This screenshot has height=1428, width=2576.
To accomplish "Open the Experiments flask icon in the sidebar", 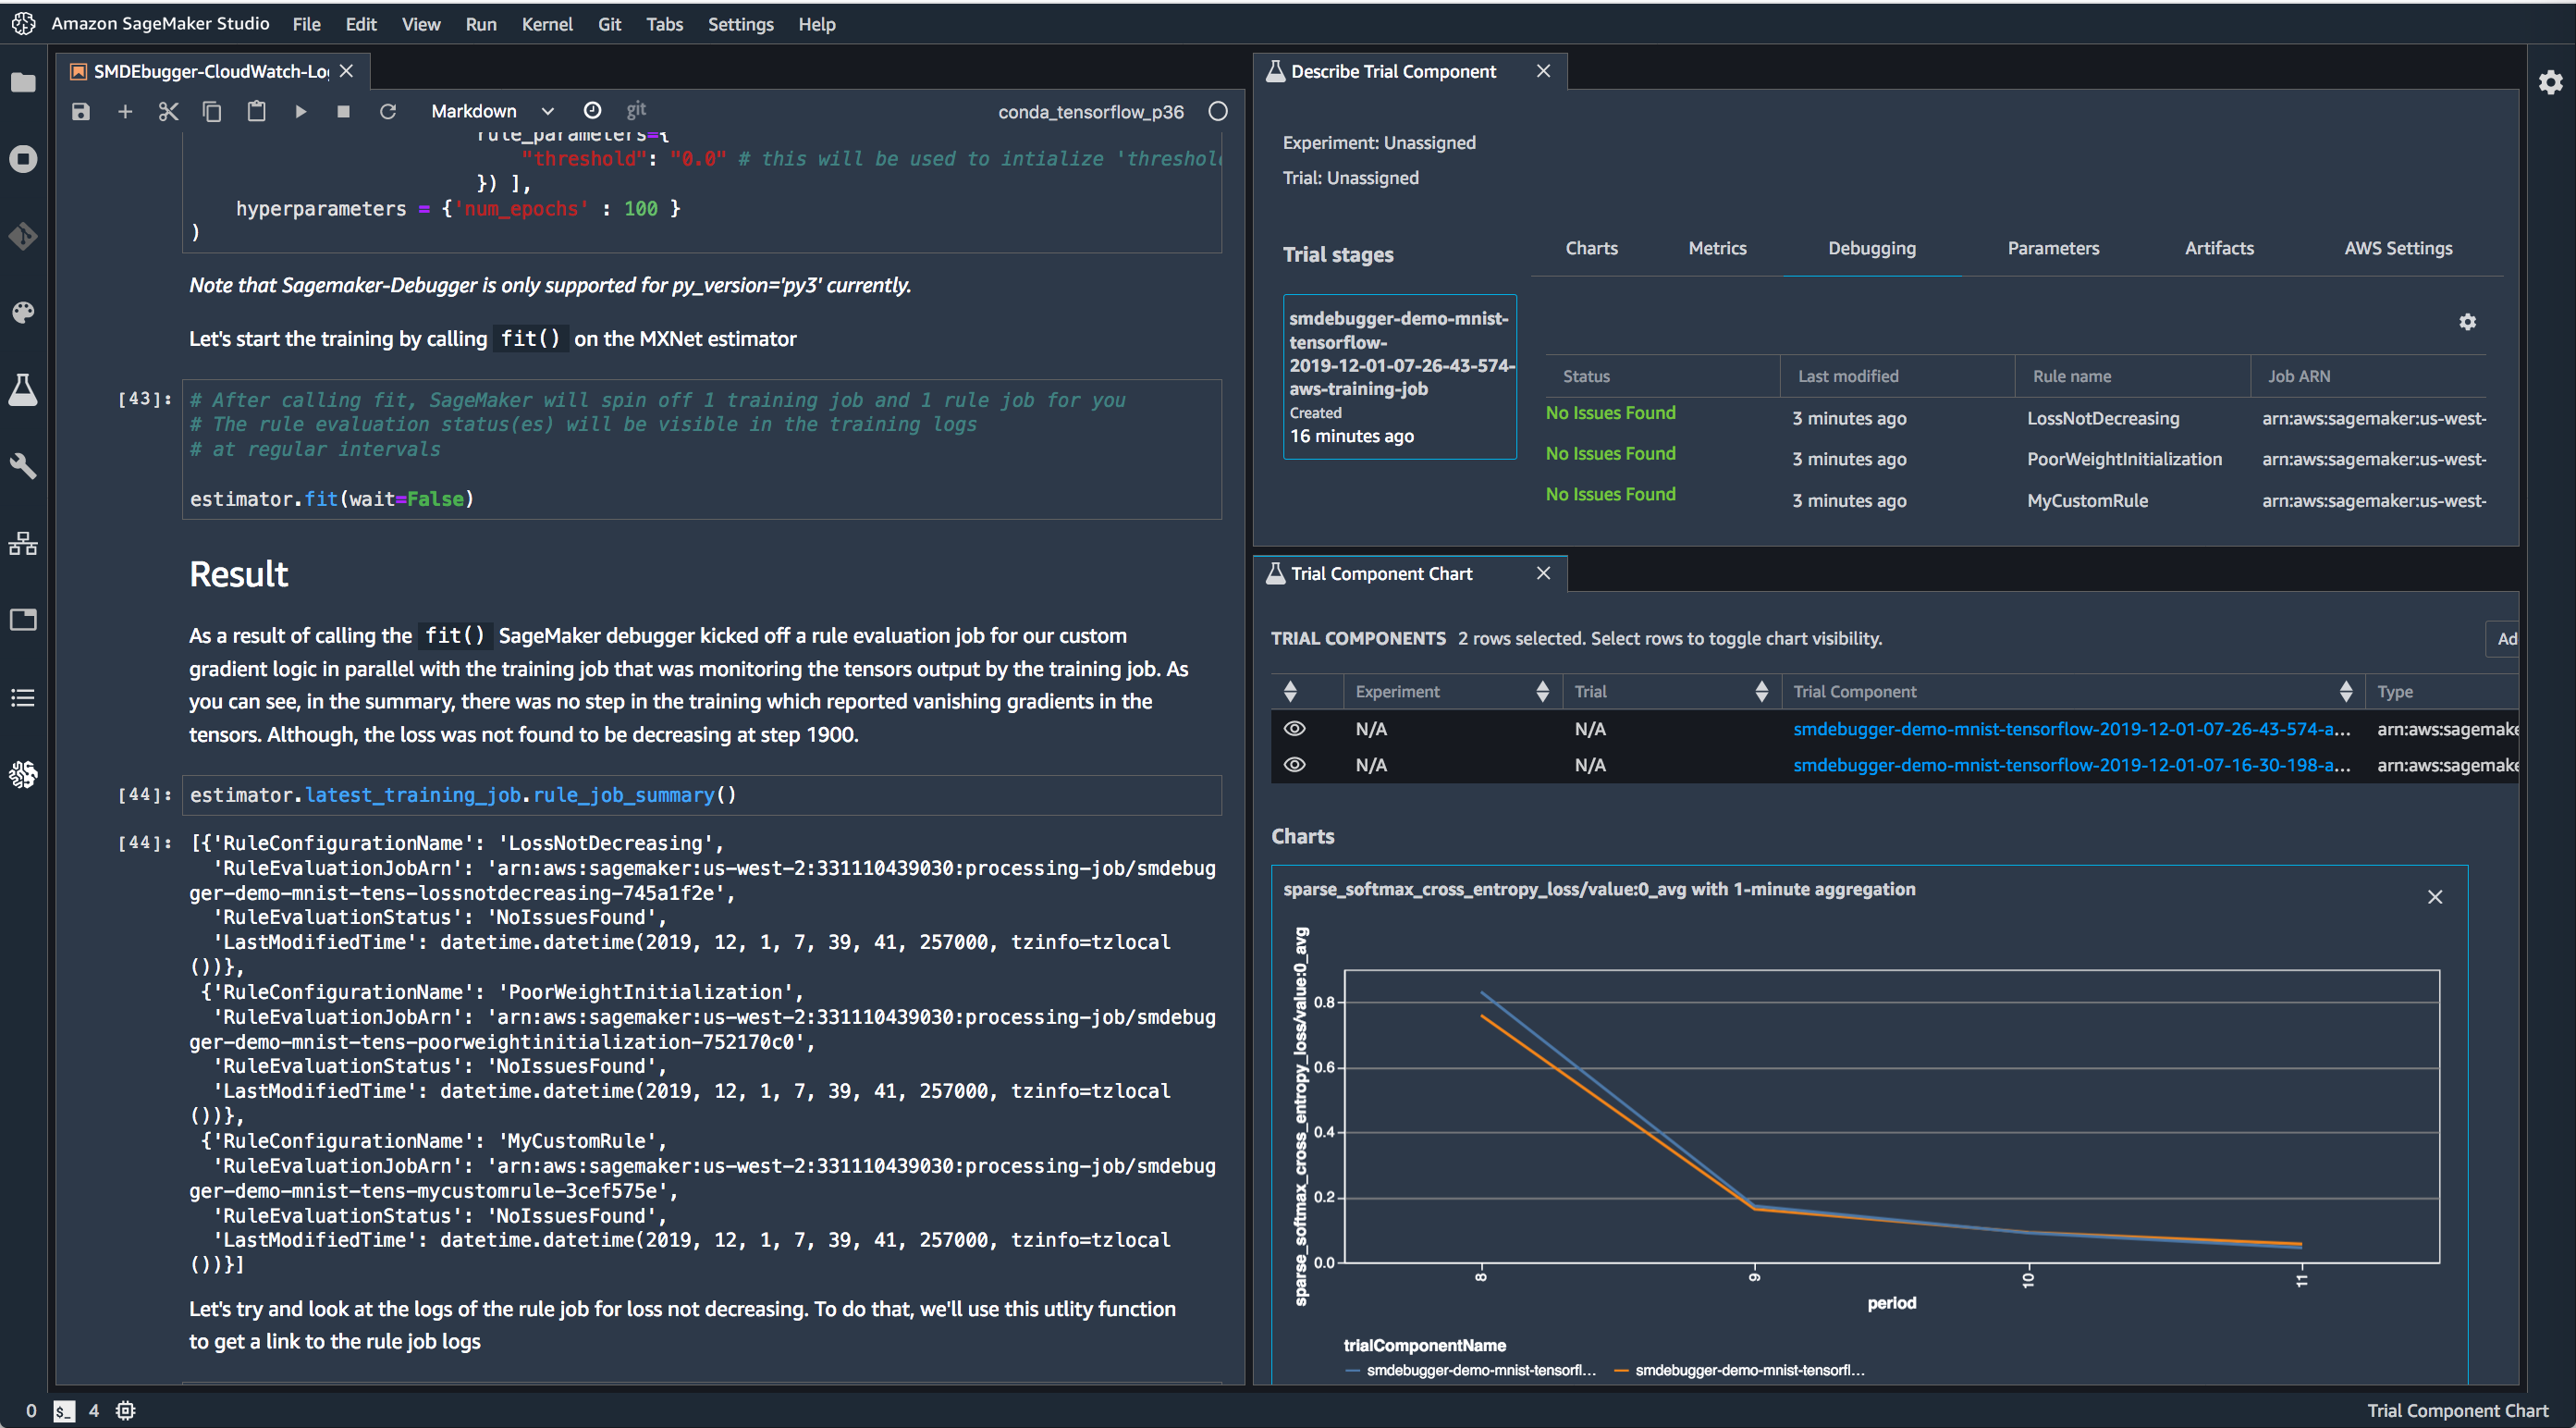I will point(23,390).
